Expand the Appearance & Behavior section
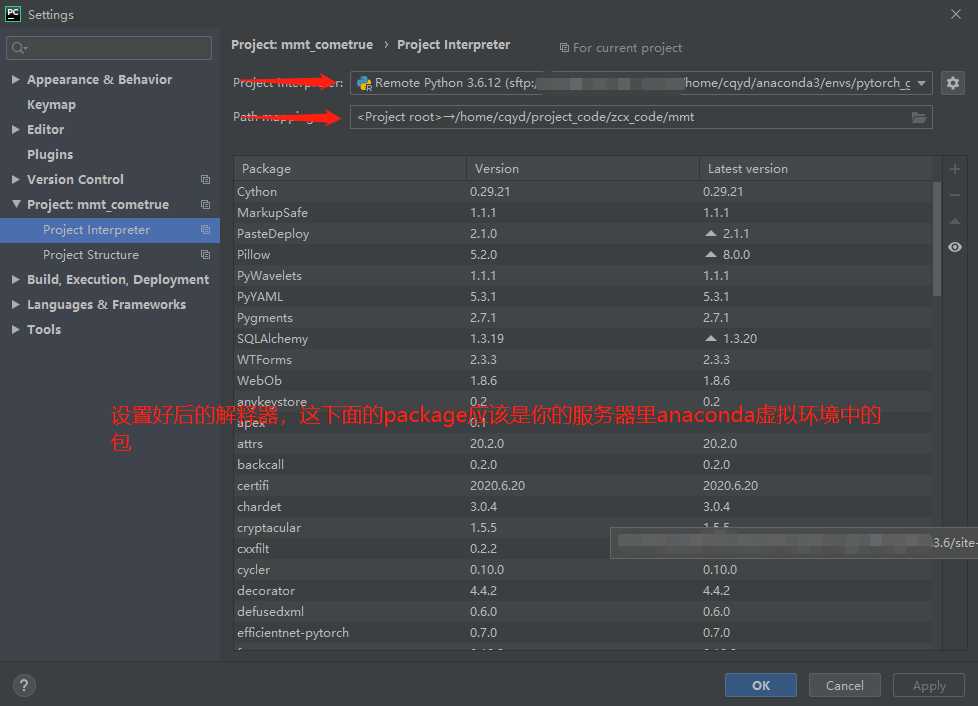This screenshot has width=978, height=706. [x=16, y=80]
